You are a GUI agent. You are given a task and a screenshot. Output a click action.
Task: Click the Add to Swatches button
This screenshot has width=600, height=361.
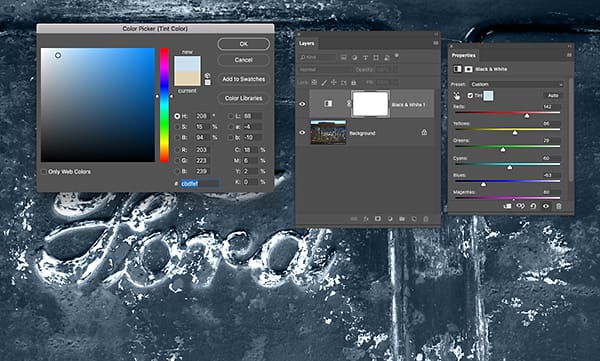tap(243, 79)
